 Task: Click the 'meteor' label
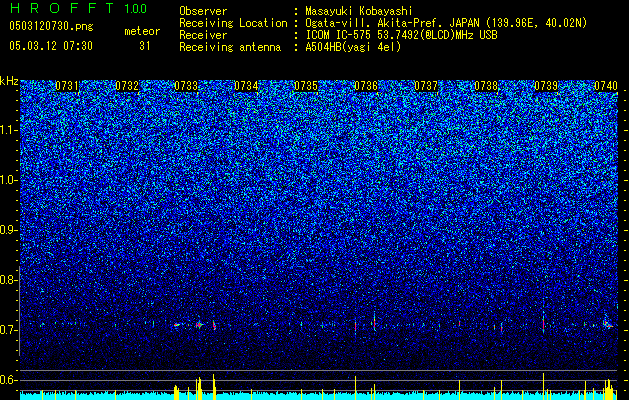tap(142, 31)
